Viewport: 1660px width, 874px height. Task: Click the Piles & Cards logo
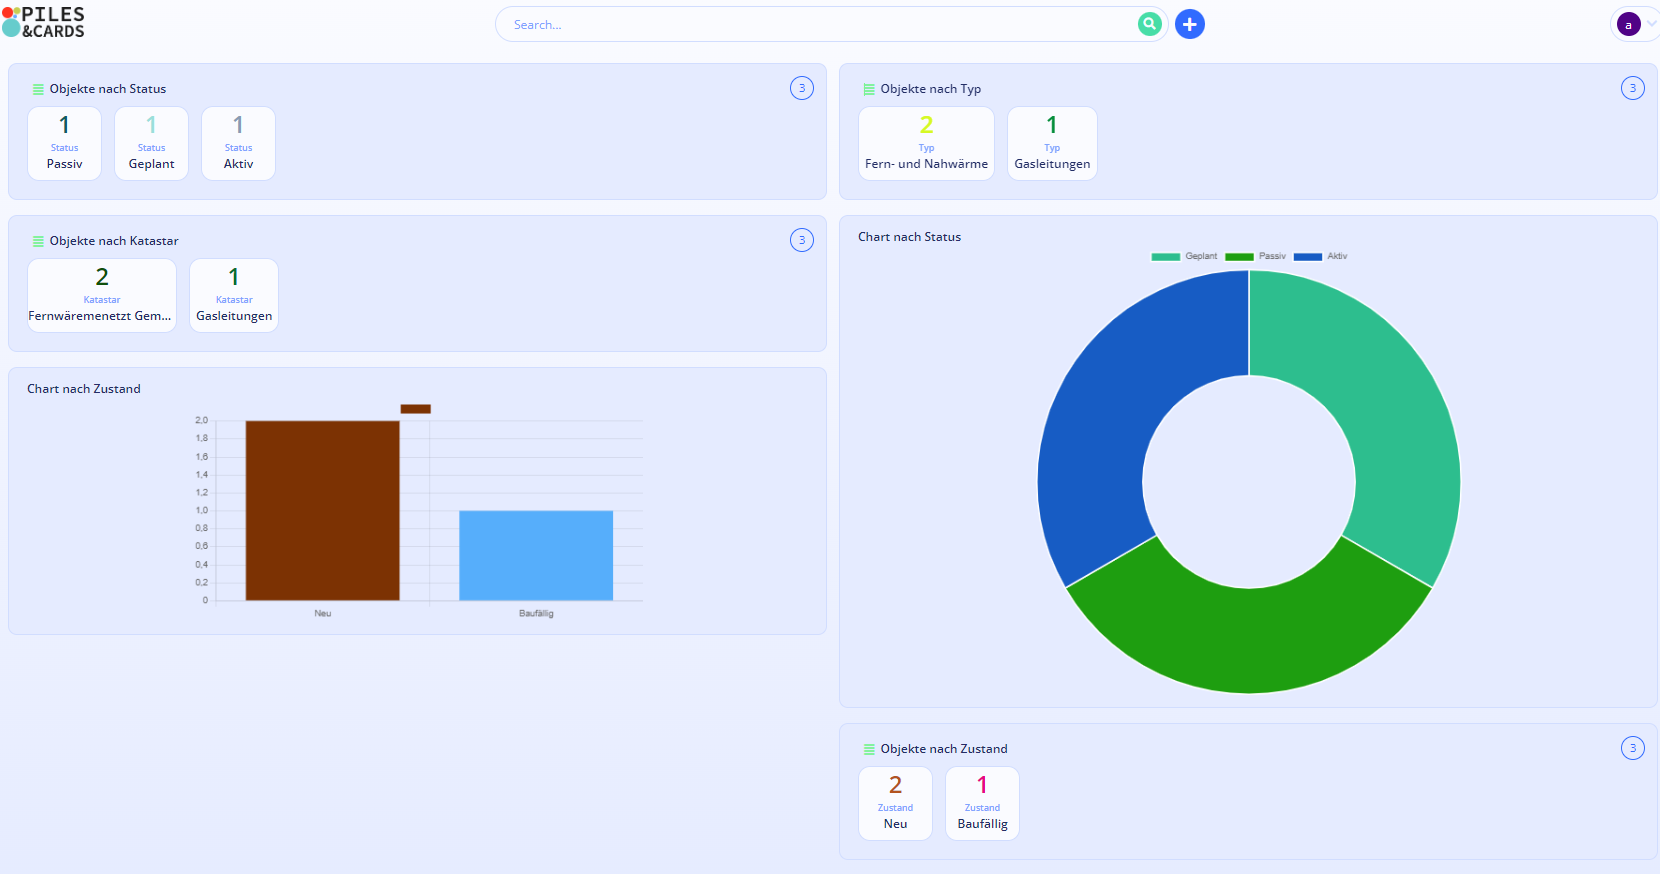point(44,22)
